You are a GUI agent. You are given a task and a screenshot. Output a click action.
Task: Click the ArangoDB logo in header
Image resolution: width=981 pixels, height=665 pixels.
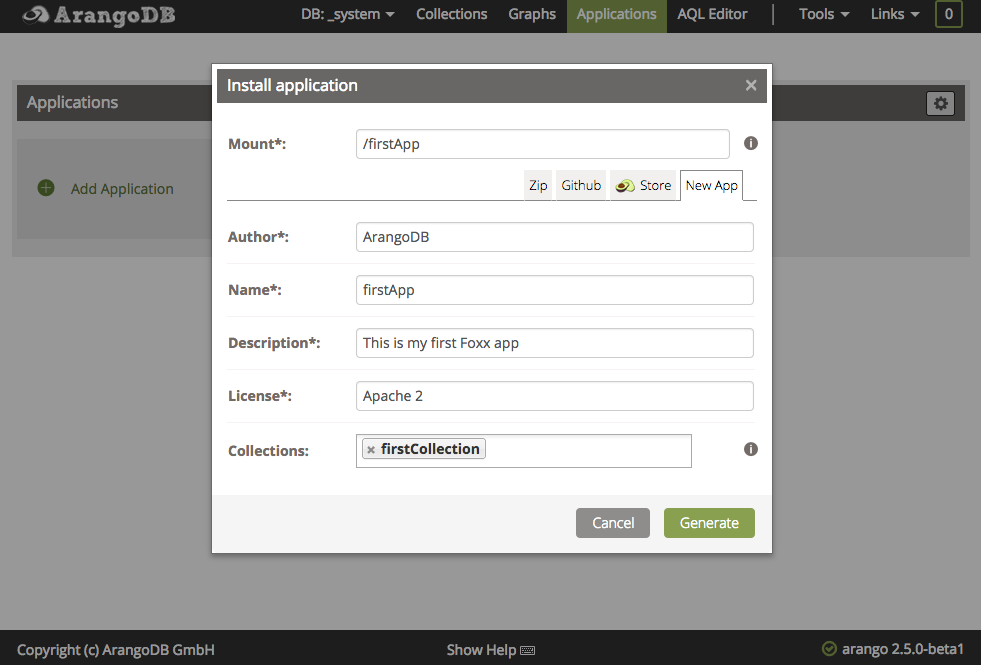click(x=98, y=15)
